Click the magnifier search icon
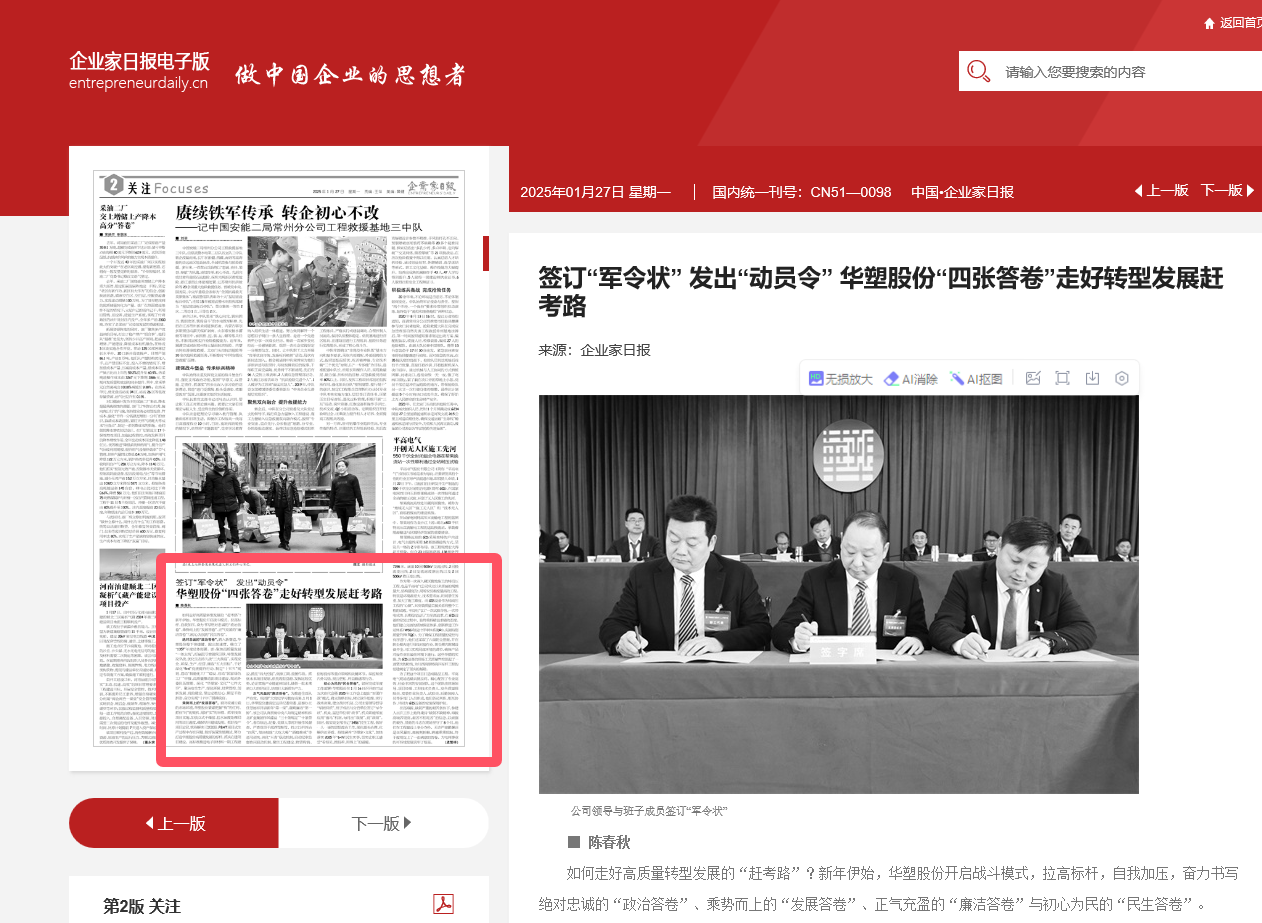The height and width of the screenshot is (923, 1262). pos(979,72)
